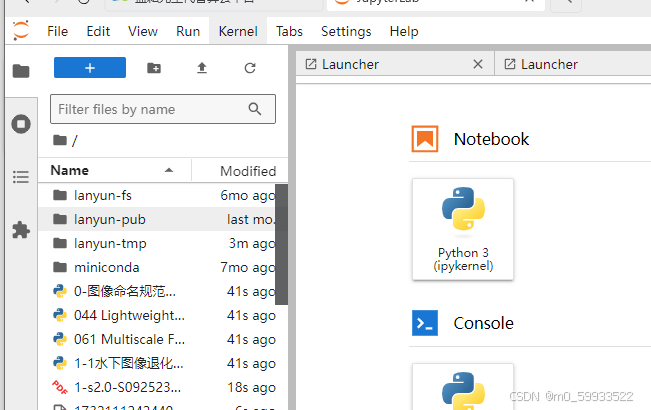This screenshot has height=410, width=651.
Task: Open the Run menu
Action: (188, 32)
